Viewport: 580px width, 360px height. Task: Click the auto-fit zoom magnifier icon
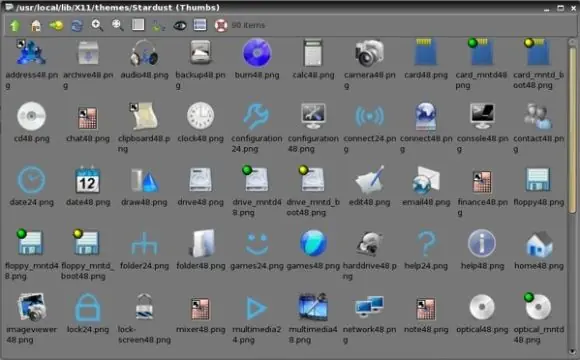point(118,25)
